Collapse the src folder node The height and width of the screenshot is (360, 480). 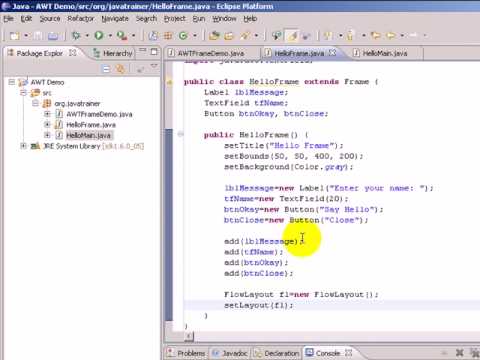click(x=23, y=93)
